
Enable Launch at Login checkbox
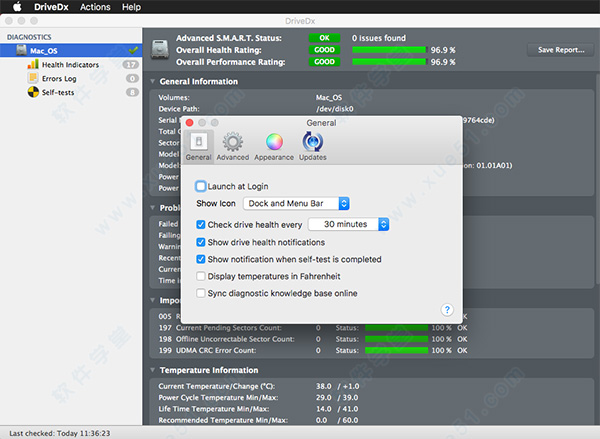[201, 186]
